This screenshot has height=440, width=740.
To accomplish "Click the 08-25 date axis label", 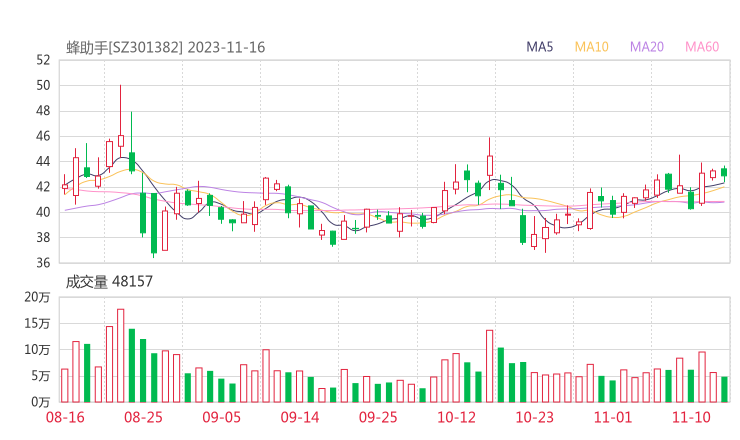I will [x=143, y=417].
